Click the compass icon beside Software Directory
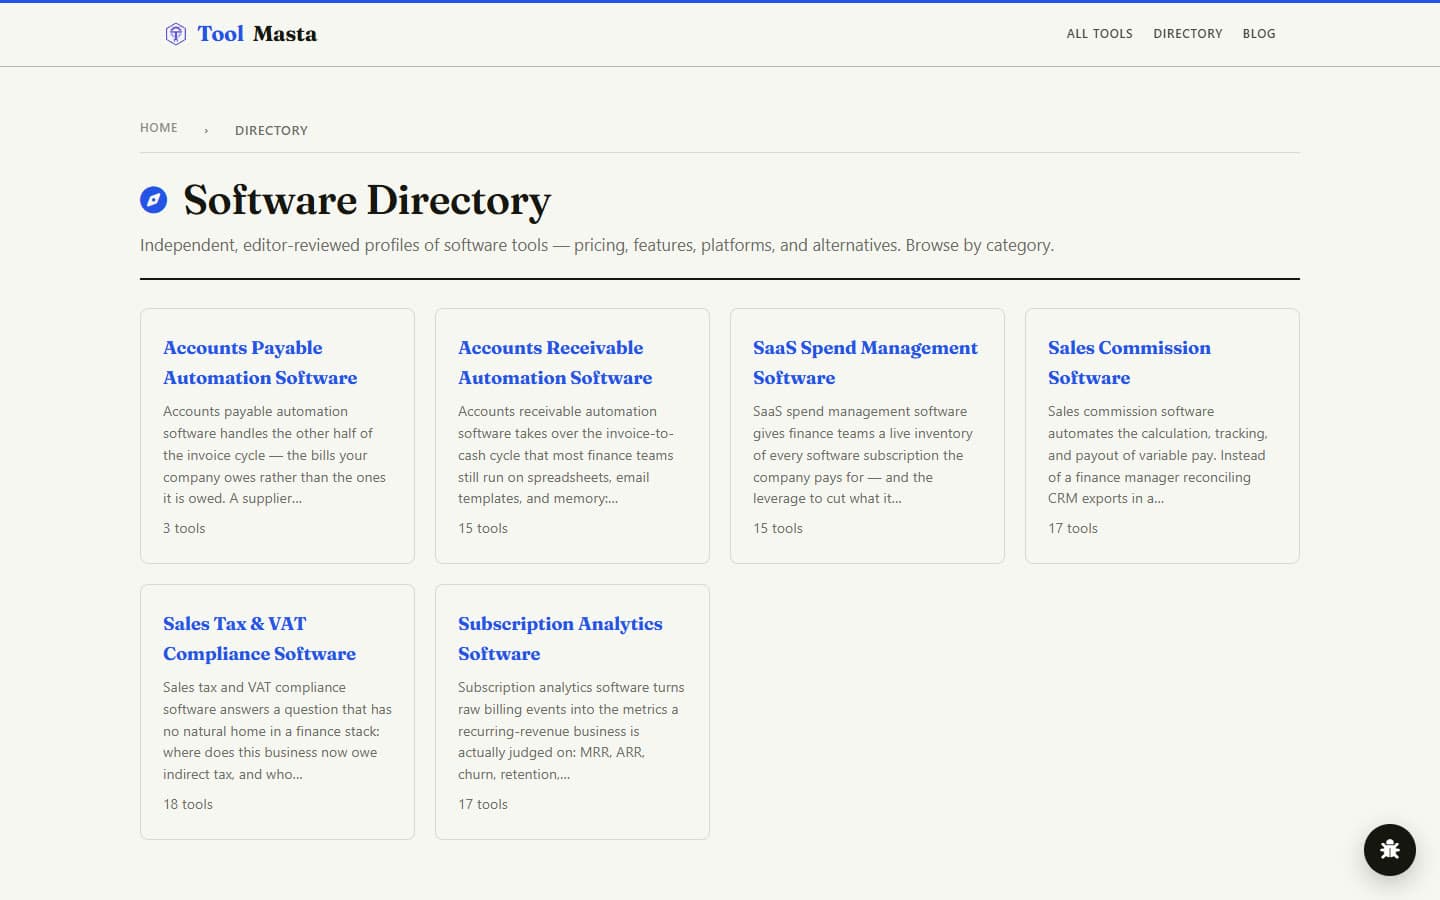 tap(153, 200)
